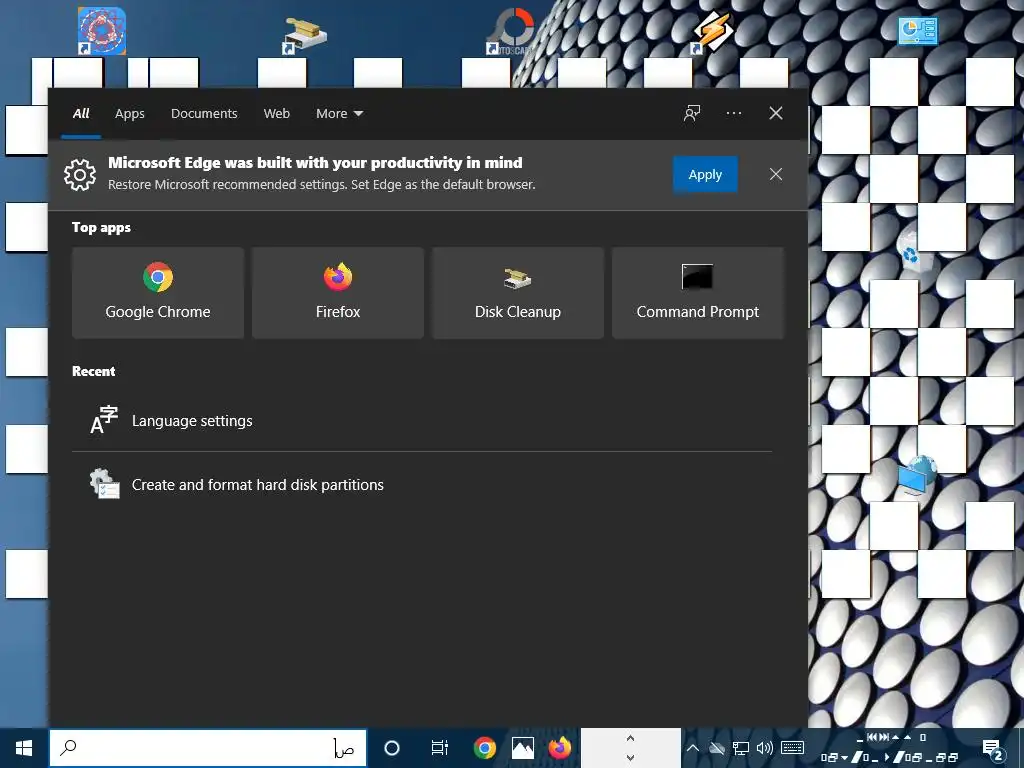Screen dimensions: 1024x768
Task: Open Create and format hard disk partitions
Action: (422, 485)
